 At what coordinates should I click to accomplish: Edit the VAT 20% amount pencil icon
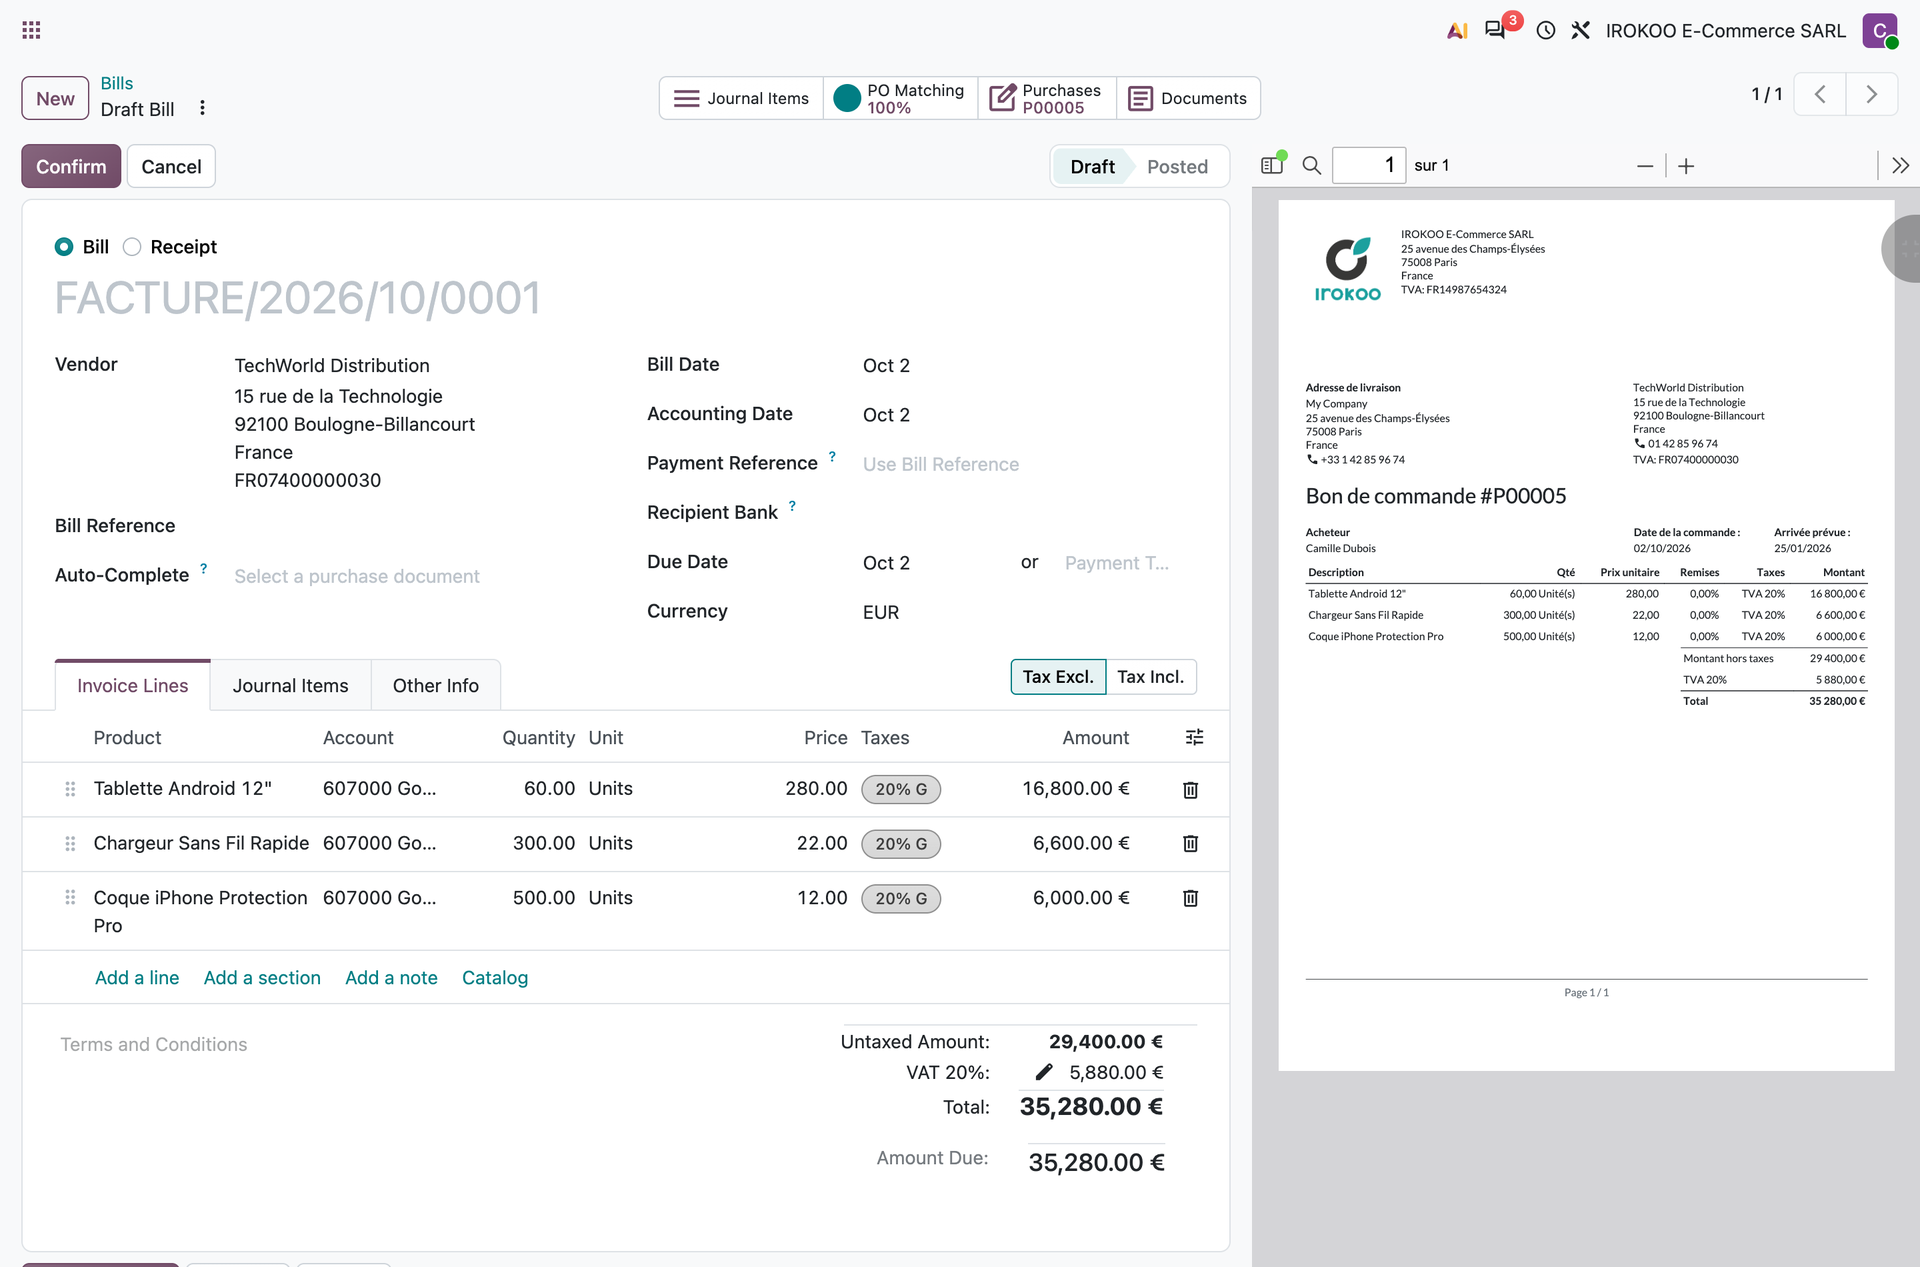1044,1072
